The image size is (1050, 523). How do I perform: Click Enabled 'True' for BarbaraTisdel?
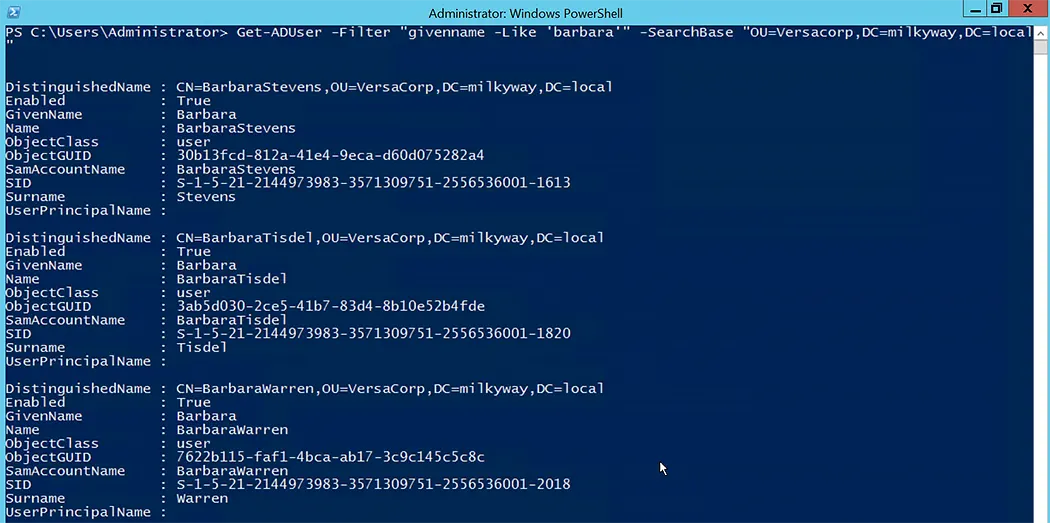(194, 251)
